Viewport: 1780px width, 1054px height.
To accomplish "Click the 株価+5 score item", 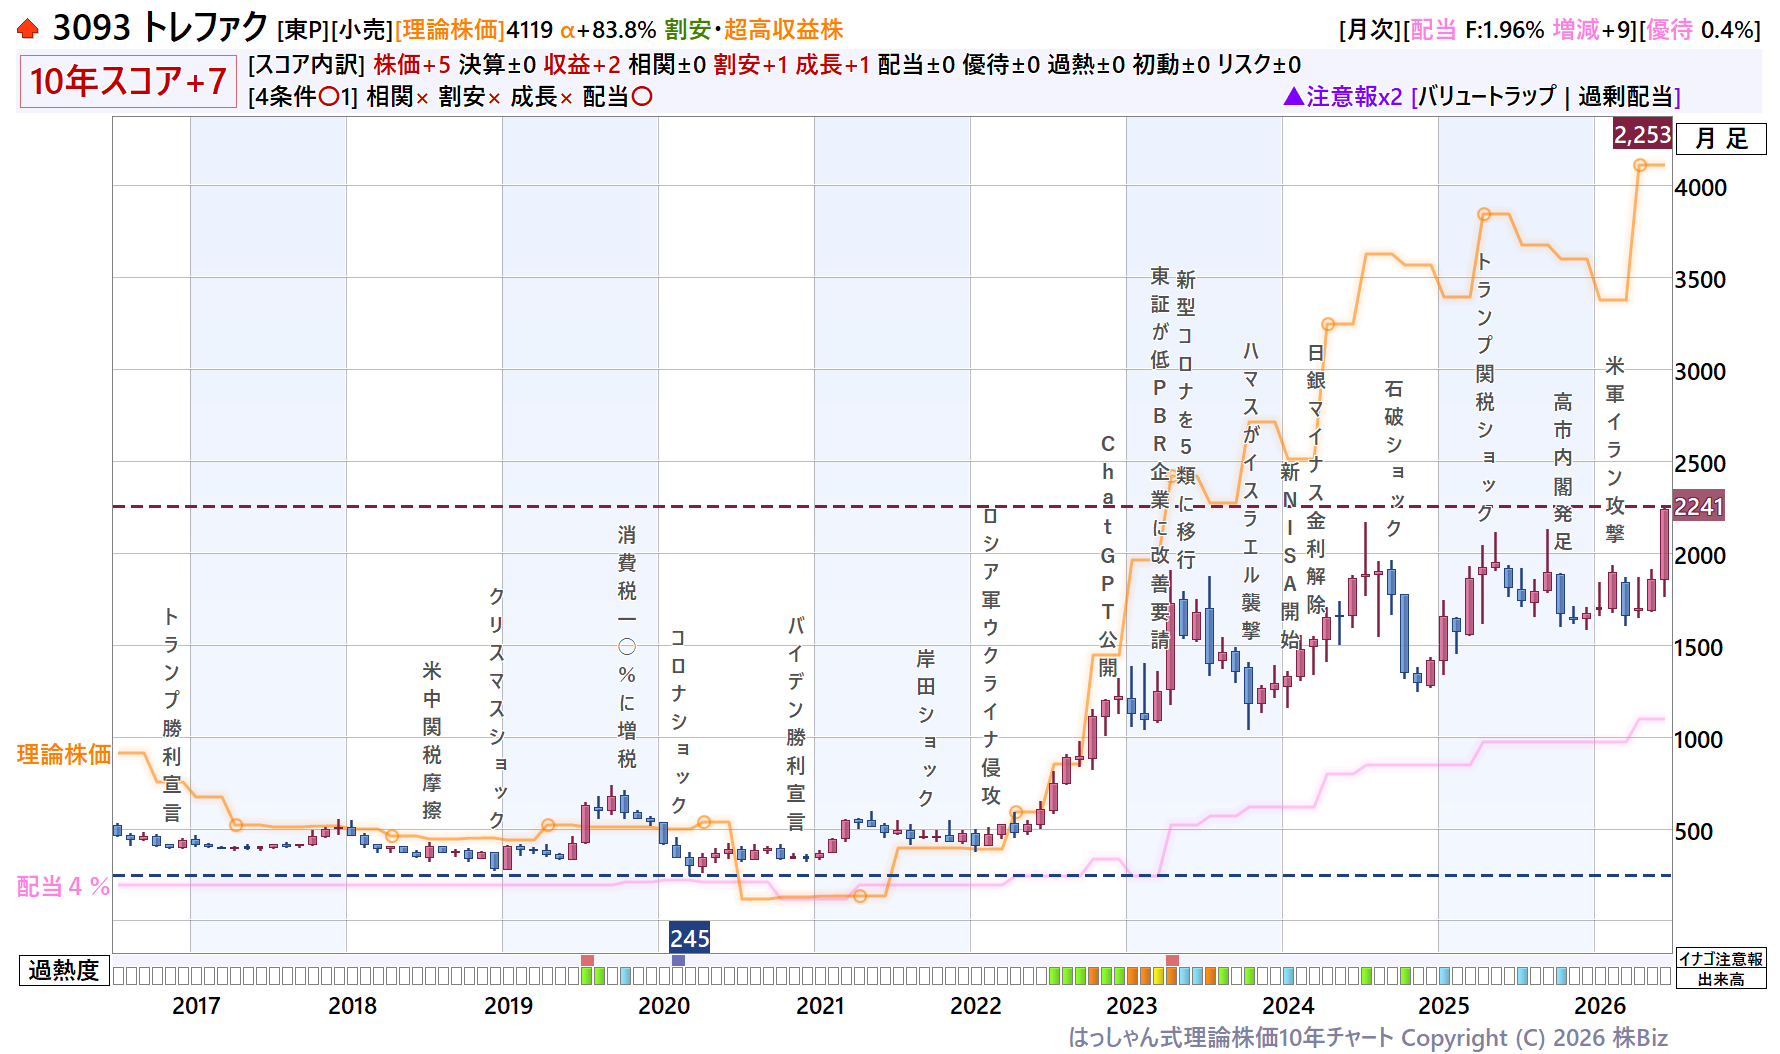I will tap(412, 65).
